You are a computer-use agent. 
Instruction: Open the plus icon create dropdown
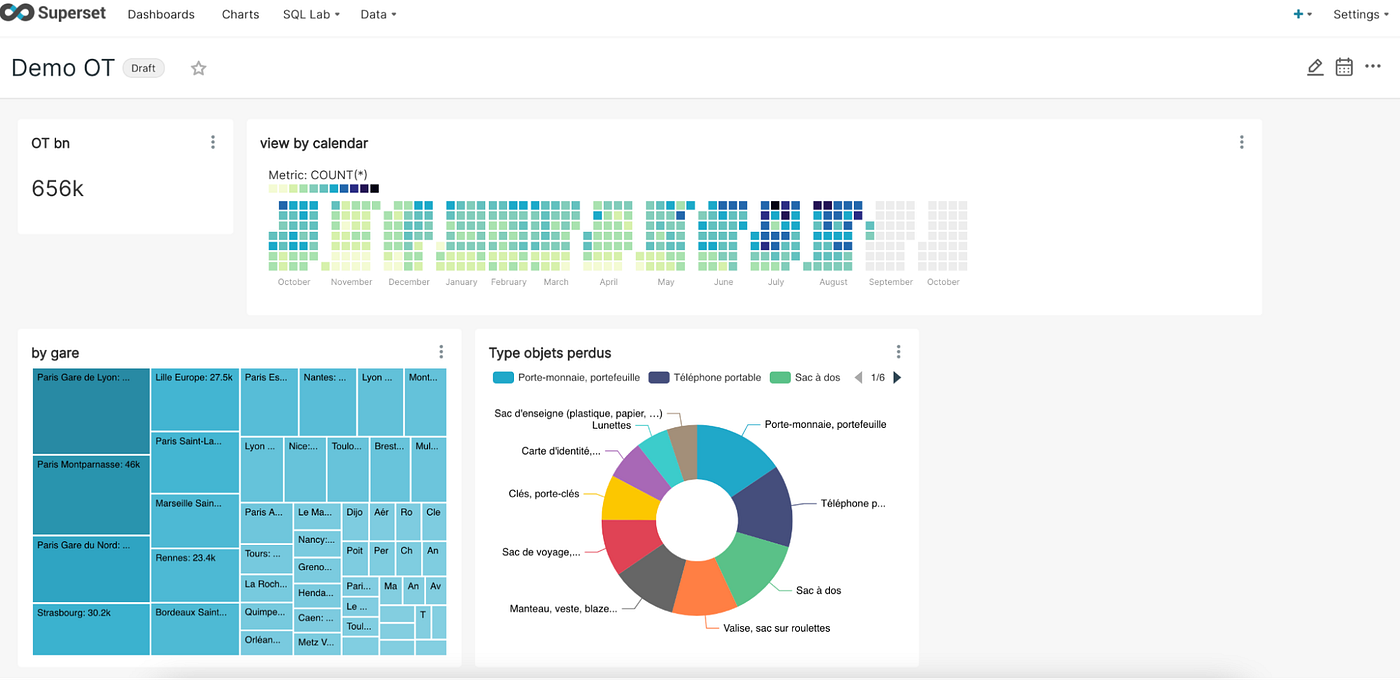tap(1299, 14)
